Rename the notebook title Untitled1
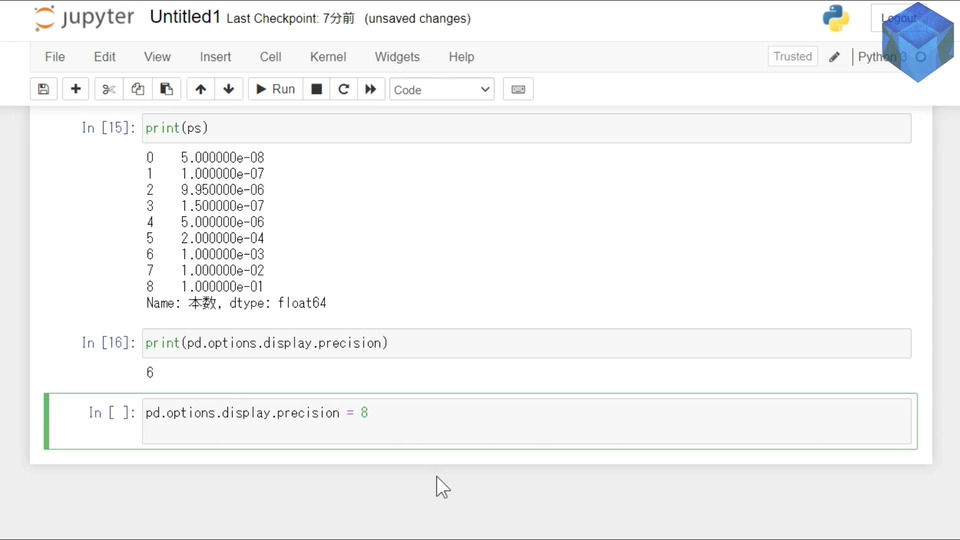 tap(185, 17)
